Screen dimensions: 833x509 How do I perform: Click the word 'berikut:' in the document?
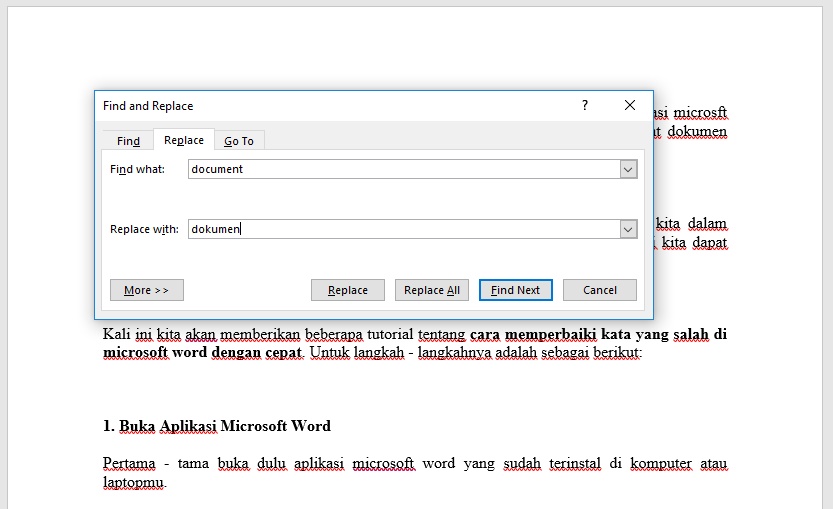coord(617,352)
